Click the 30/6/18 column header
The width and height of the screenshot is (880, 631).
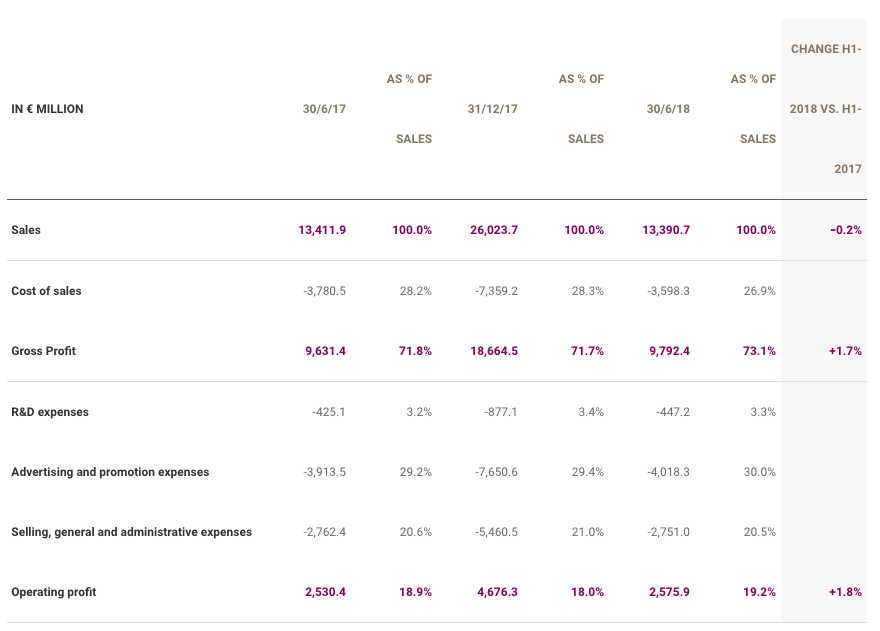pos(668,109)
